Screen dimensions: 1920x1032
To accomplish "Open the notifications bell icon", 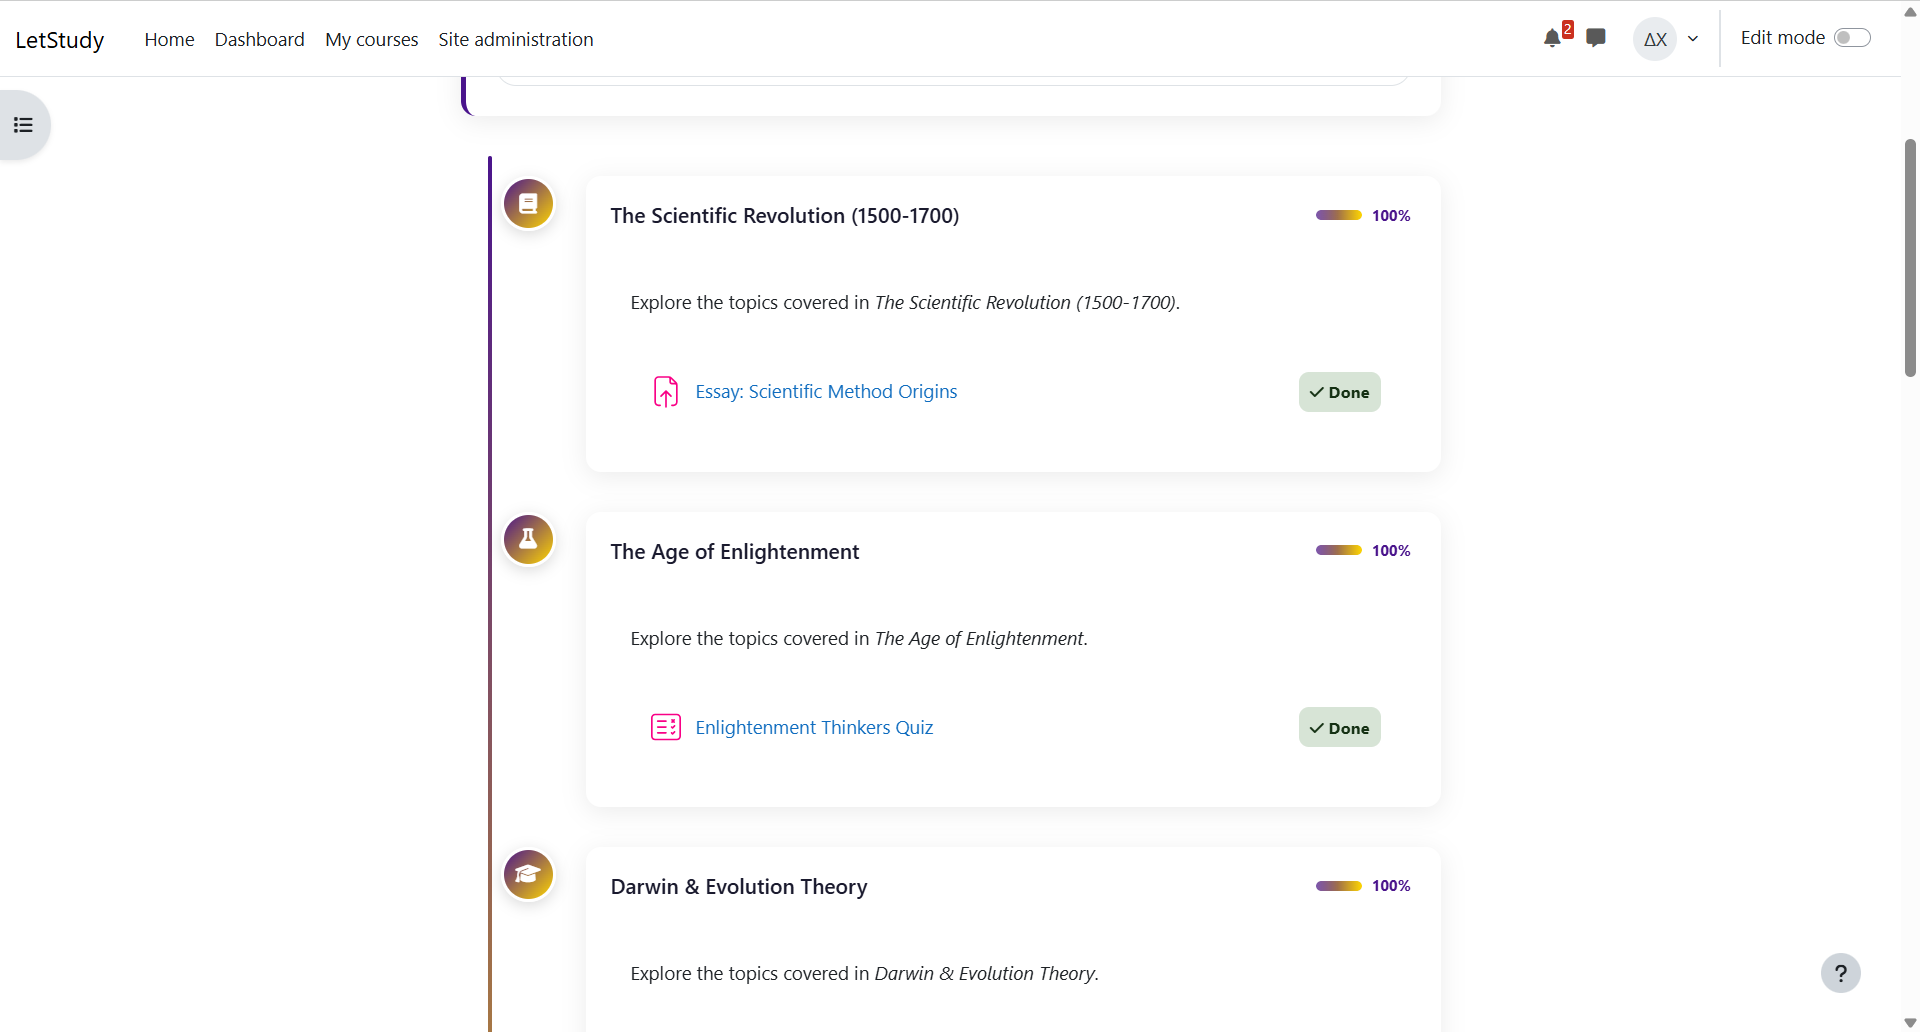I will click(1552, 39).
